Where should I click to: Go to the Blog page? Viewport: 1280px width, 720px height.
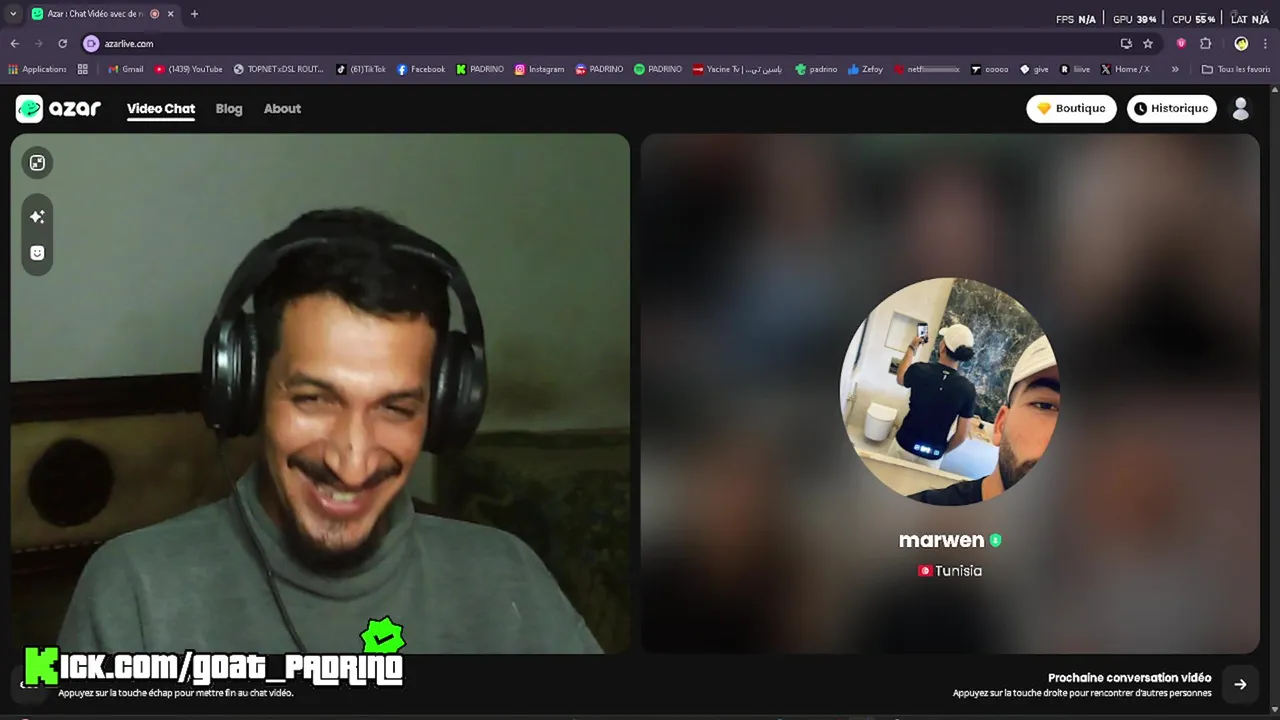[229, 108]
